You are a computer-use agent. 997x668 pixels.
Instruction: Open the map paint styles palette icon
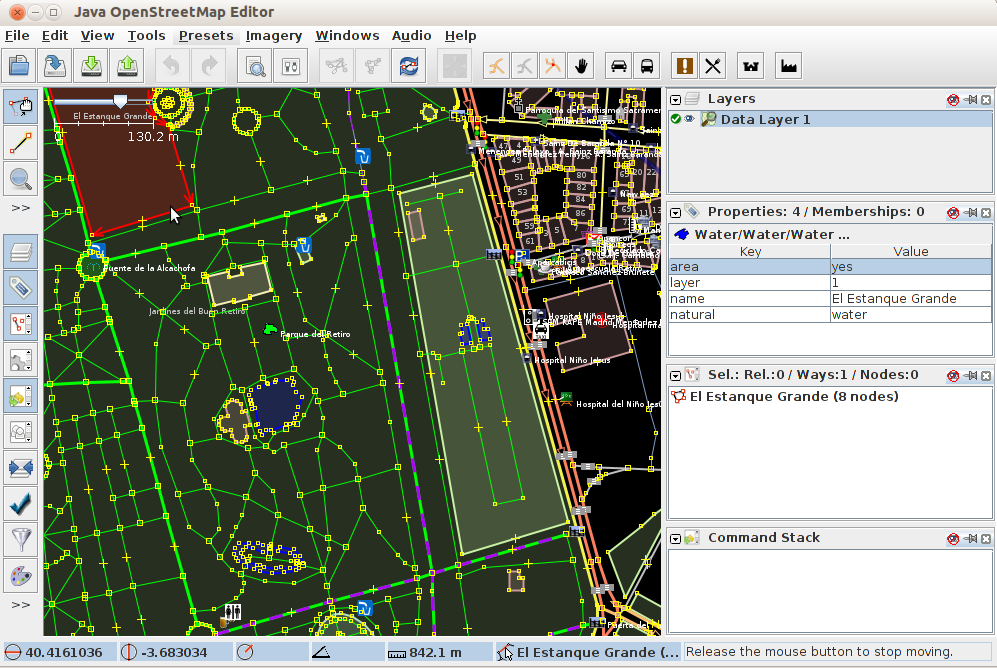21,577
